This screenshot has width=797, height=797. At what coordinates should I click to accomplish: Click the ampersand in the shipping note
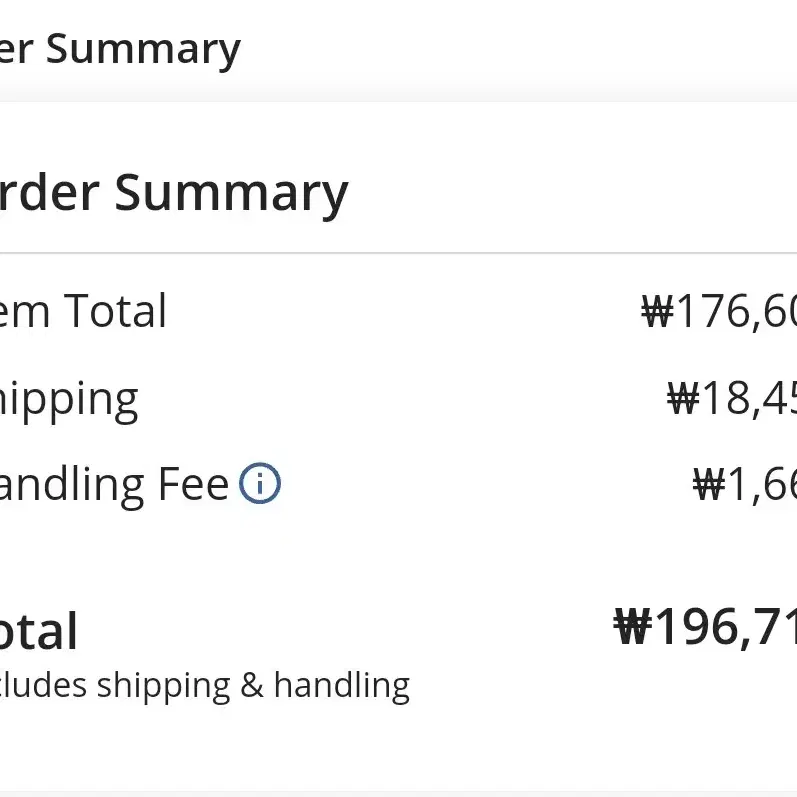252,685
